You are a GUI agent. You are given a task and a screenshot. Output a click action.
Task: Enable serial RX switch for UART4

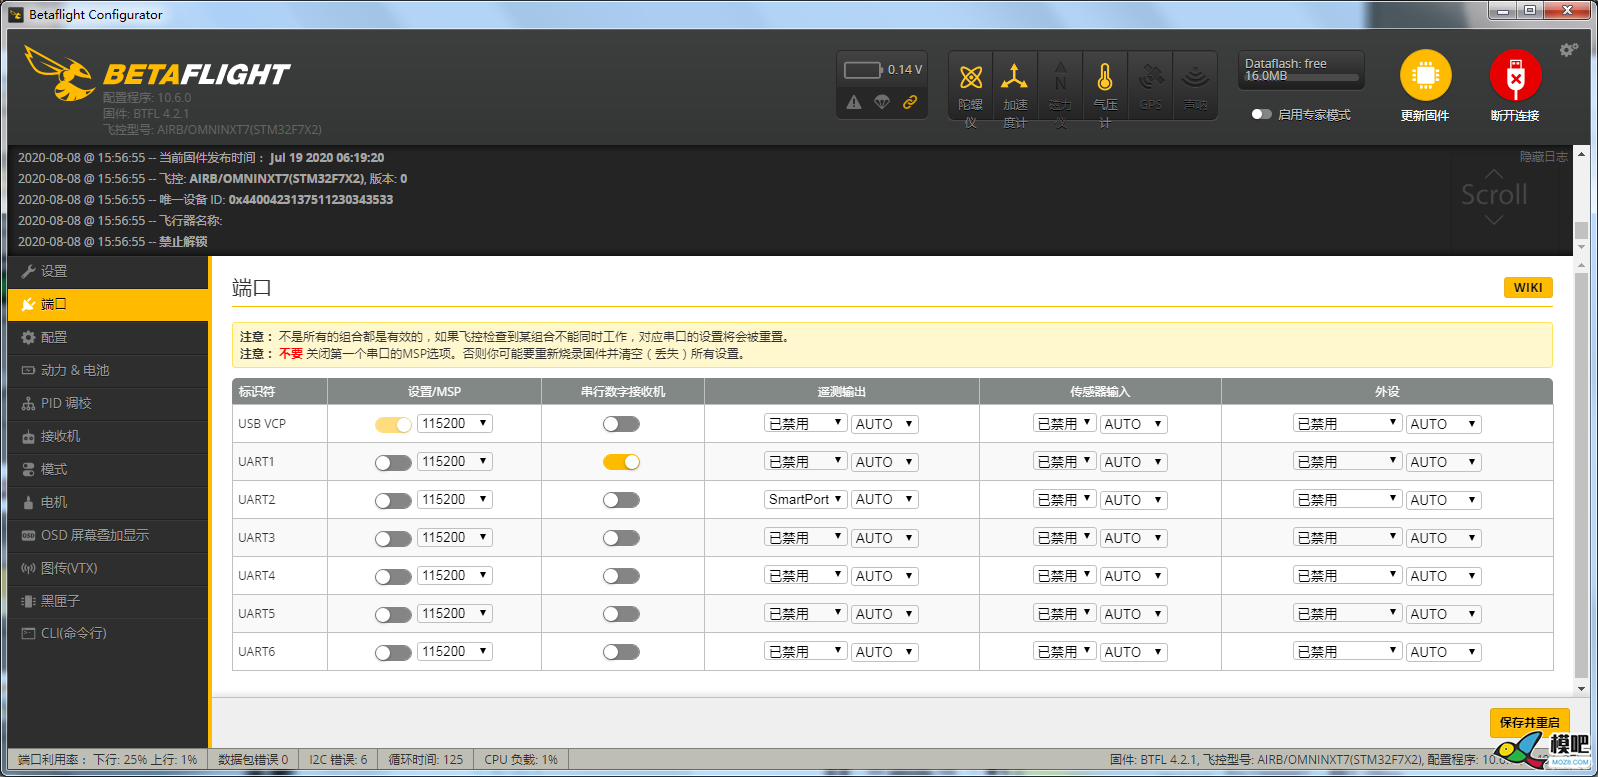click(x=621, y=576)
